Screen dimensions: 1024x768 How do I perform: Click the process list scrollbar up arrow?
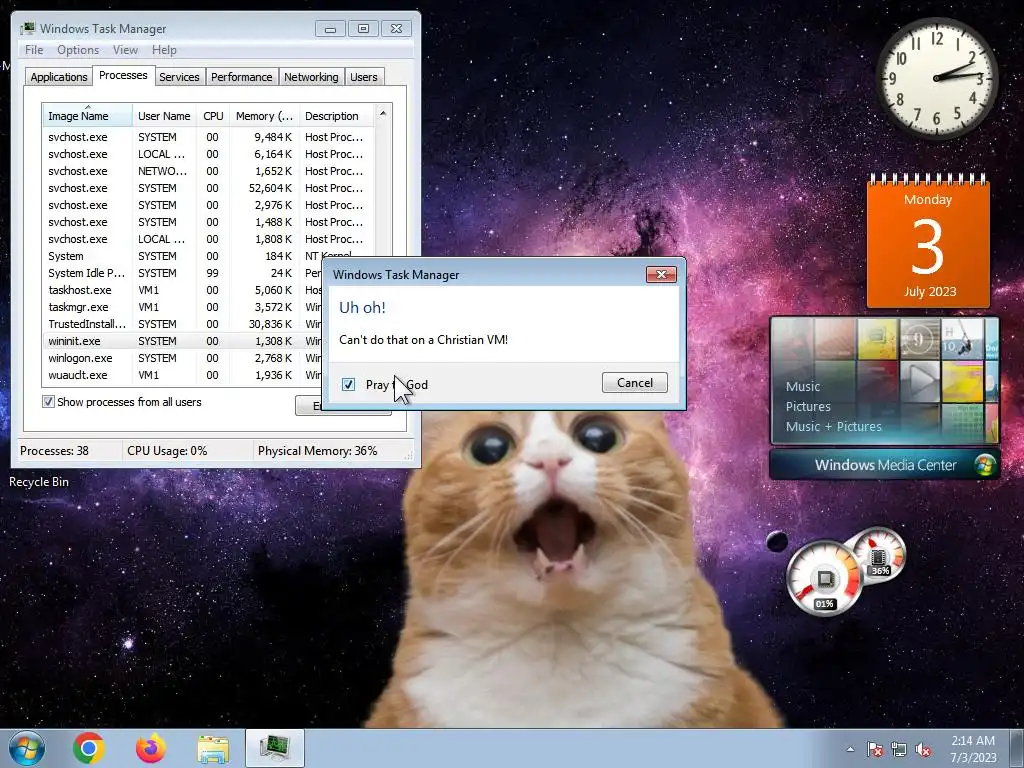pyautogui.click(x=383, y=114)
